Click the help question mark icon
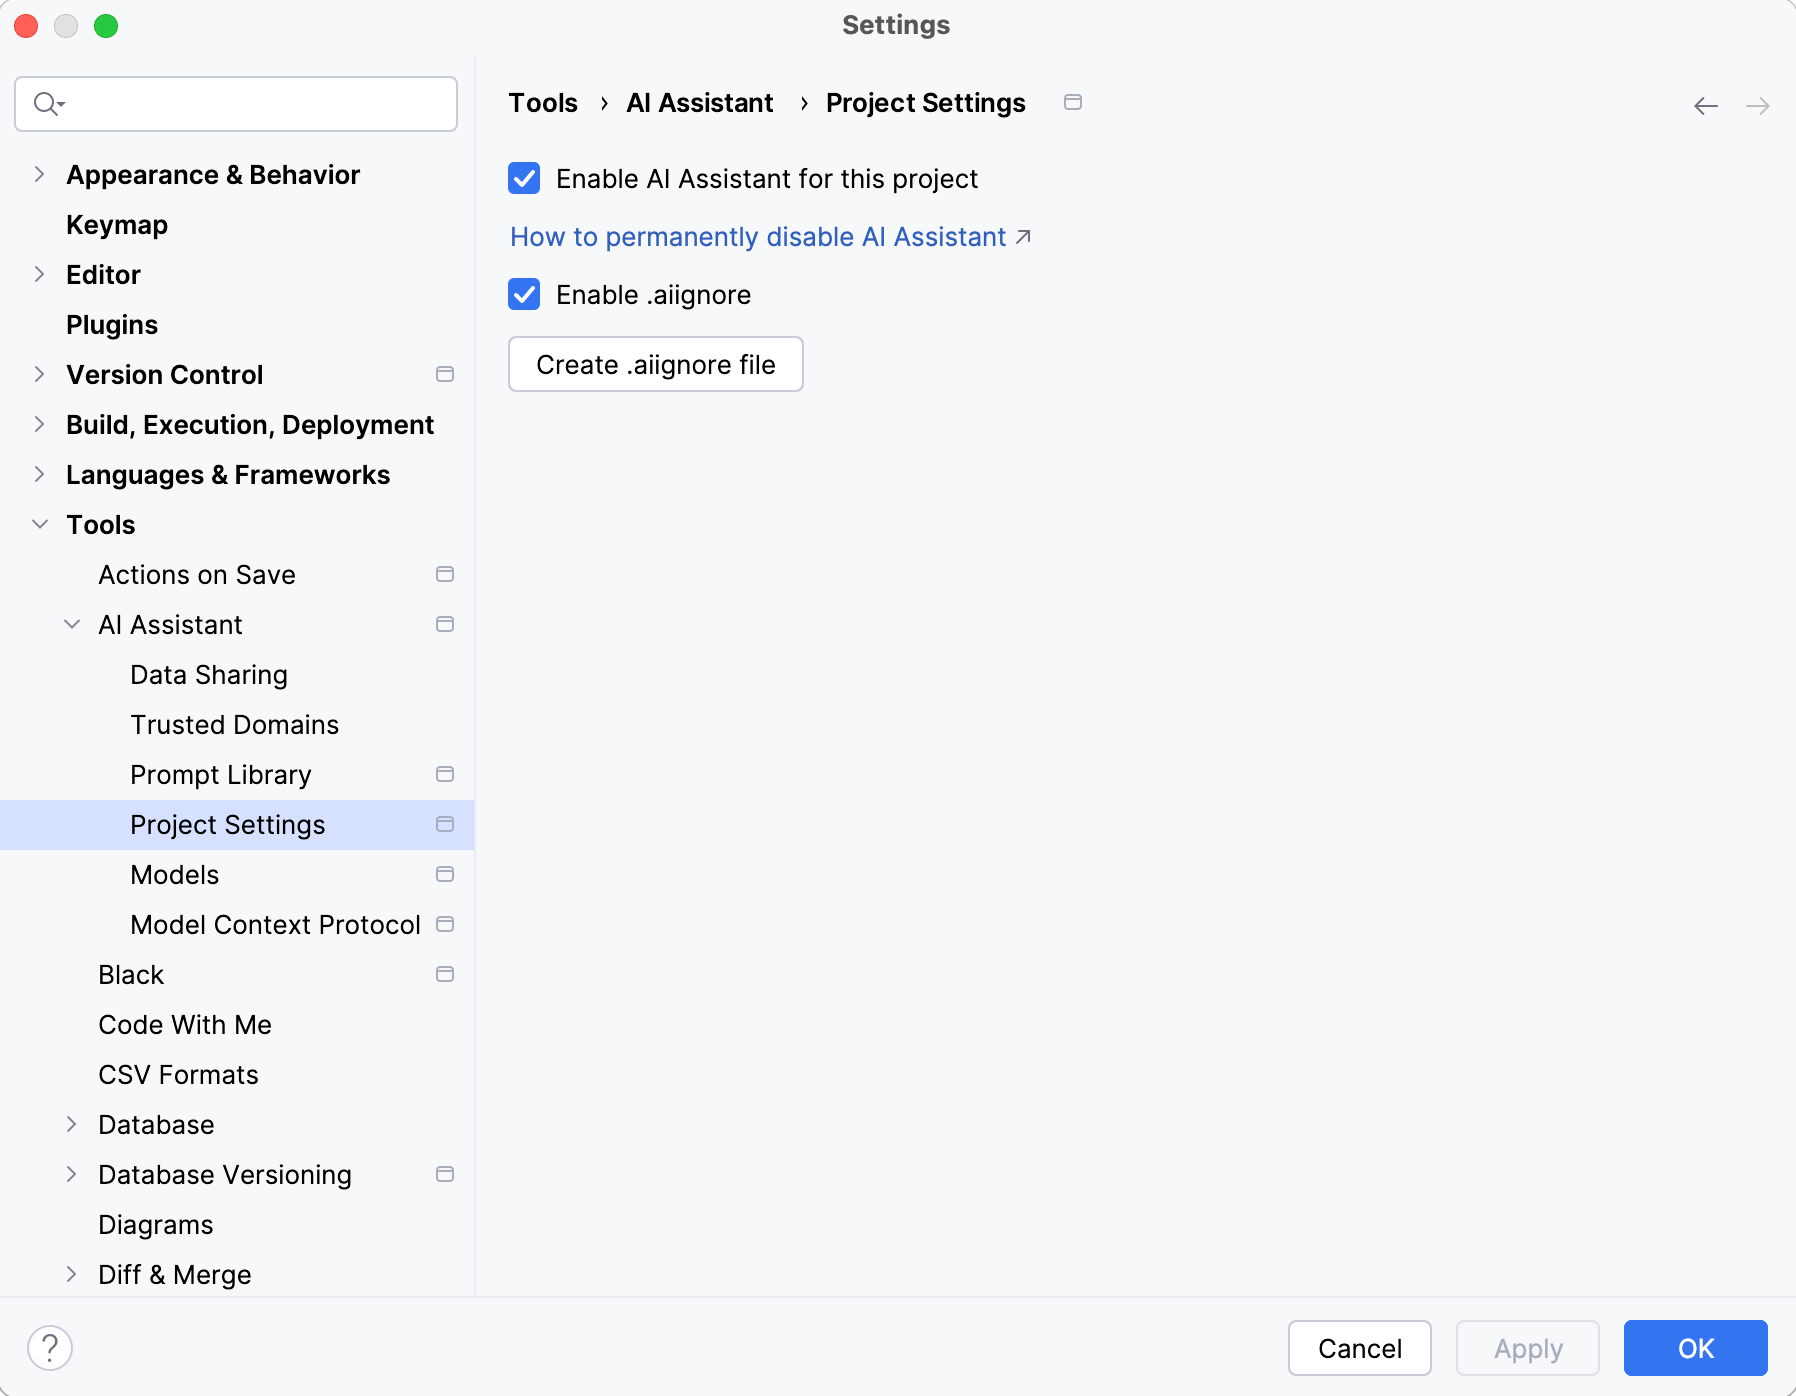Screen dimensions: 1796x1396 coord(50,1348)
